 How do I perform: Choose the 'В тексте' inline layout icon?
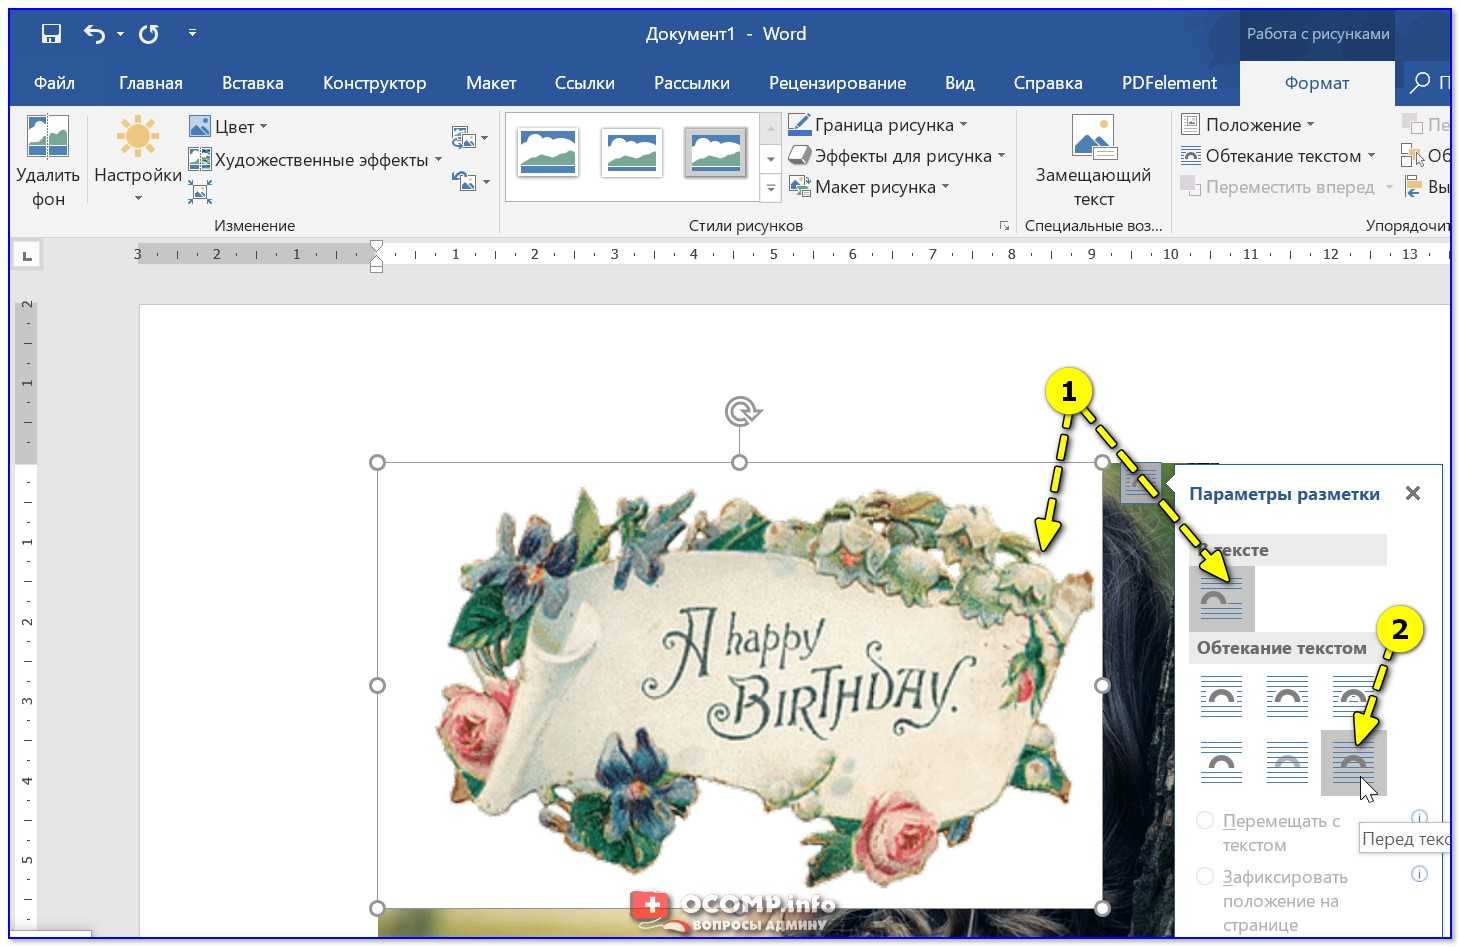(x=1221, y=598)
